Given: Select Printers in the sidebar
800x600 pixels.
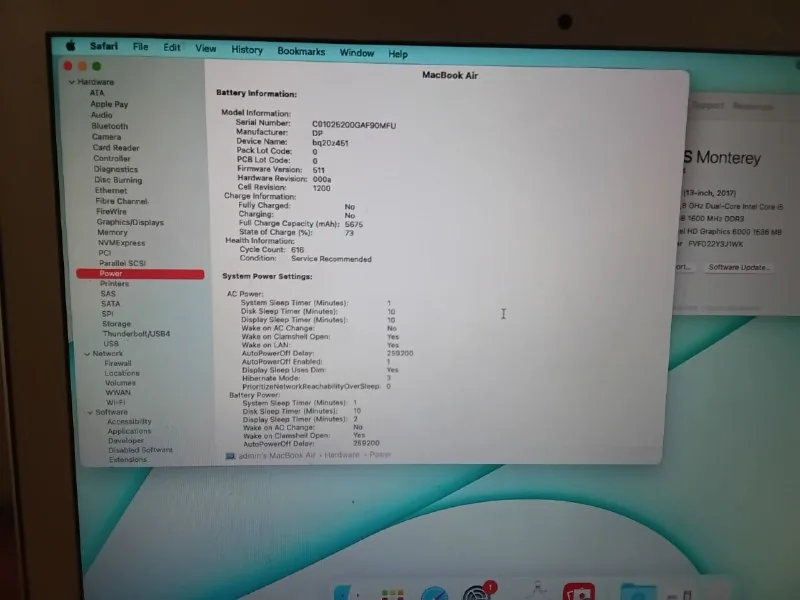Looking at the screenshot, I should coord(114,284).
